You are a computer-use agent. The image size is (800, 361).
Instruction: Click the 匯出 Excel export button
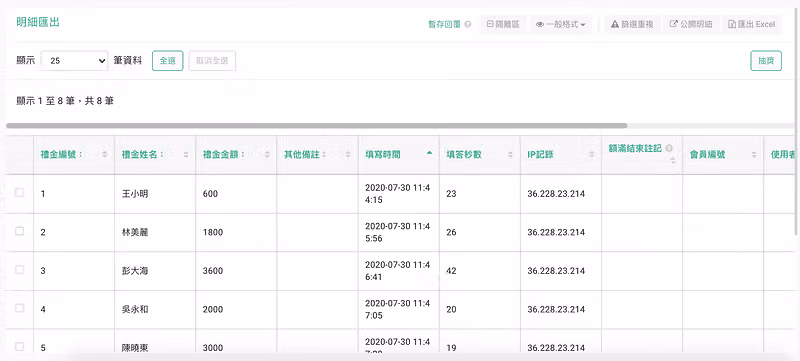click(752, 24)
